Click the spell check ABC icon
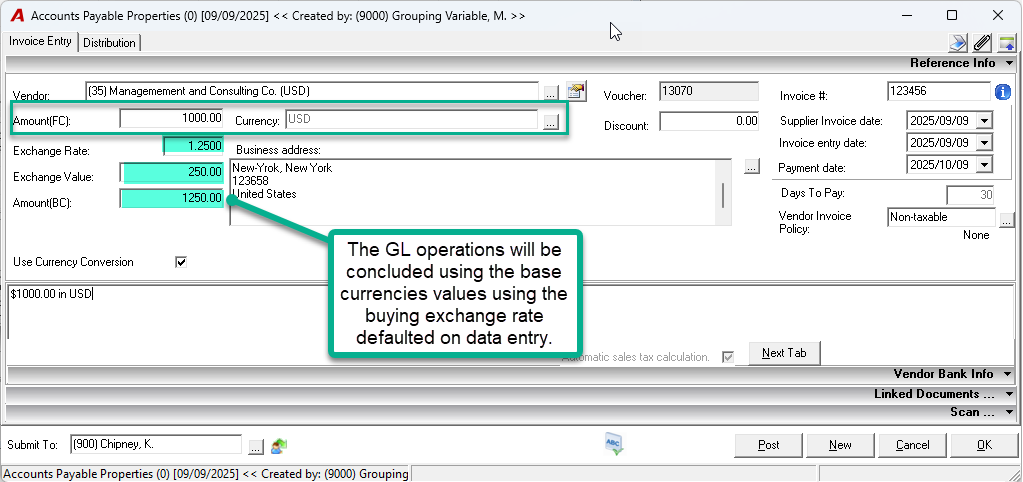 click(614, 443)
